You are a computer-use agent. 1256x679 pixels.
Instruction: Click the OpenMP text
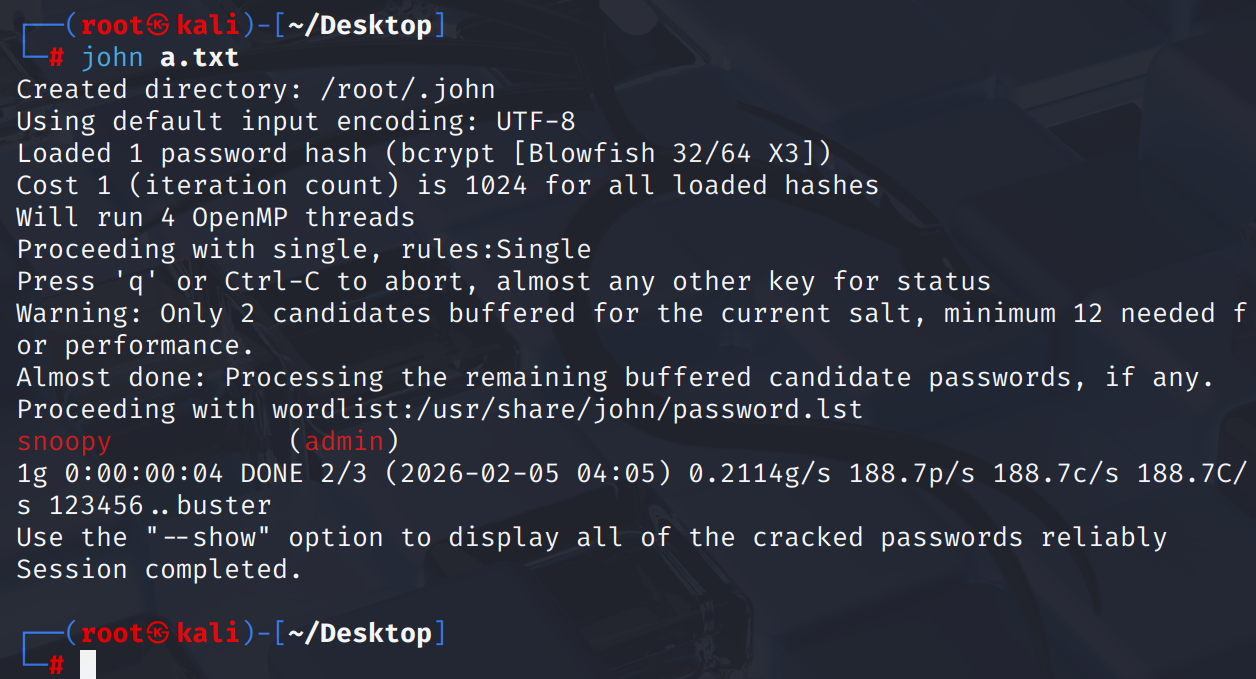[240, 218]
